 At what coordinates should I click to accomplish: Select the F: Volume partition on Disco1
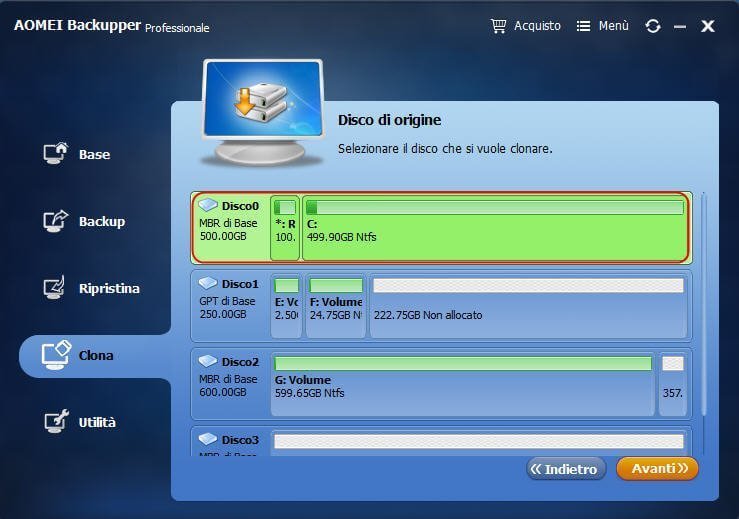(336, 305)
